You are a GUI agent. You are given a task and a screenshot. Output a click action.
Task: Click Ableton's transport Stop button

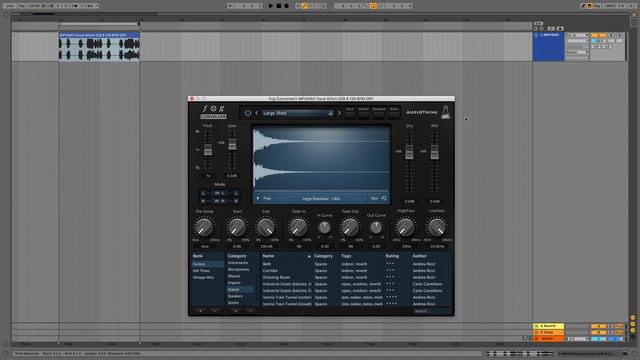(x=279, y=6)
